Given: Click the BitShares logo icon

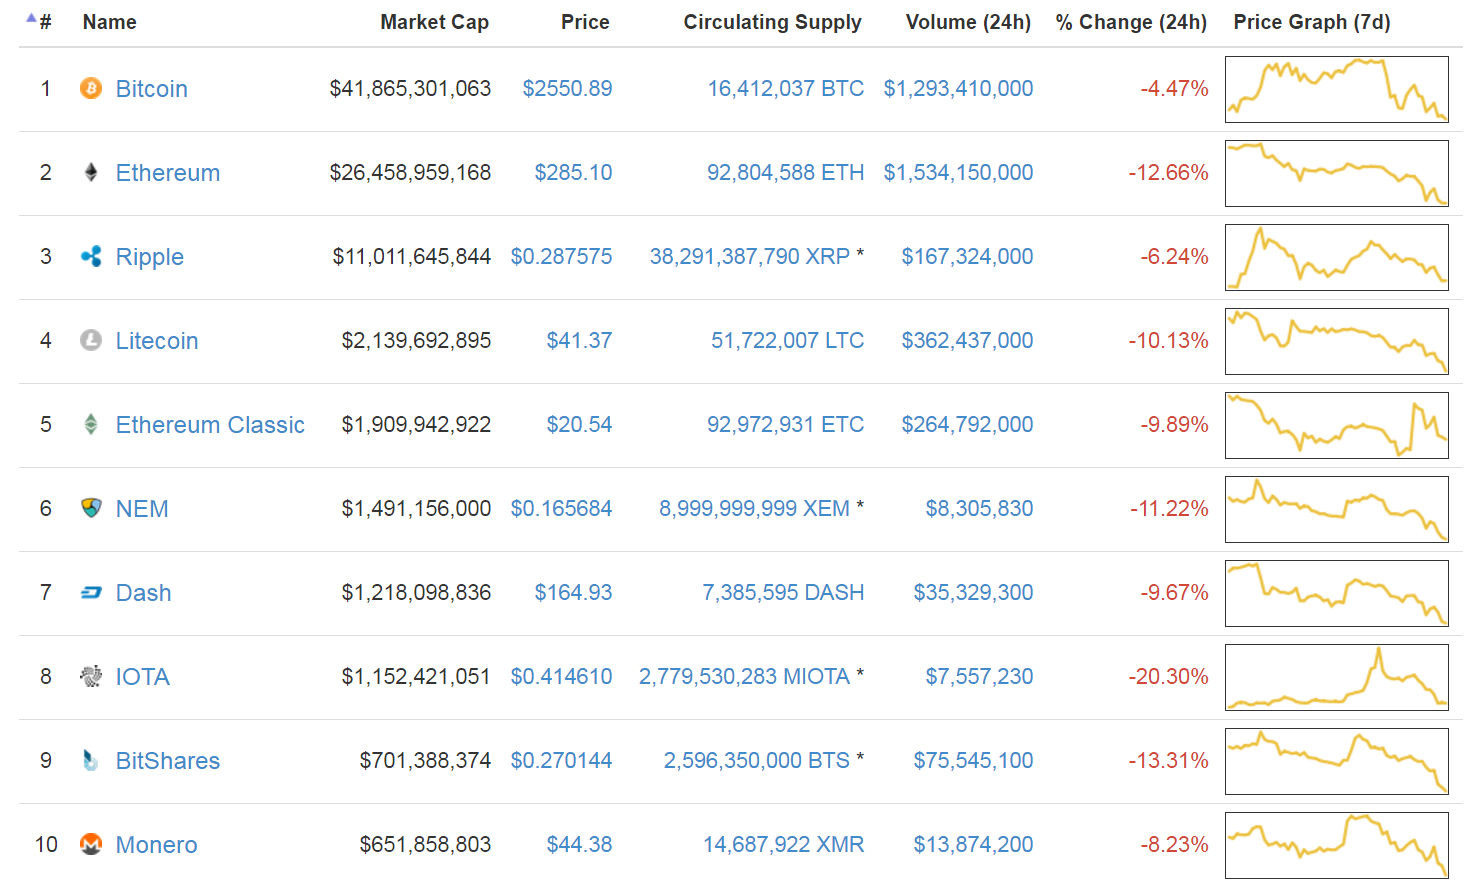Looking at the screenshot, I should point(91,761).
